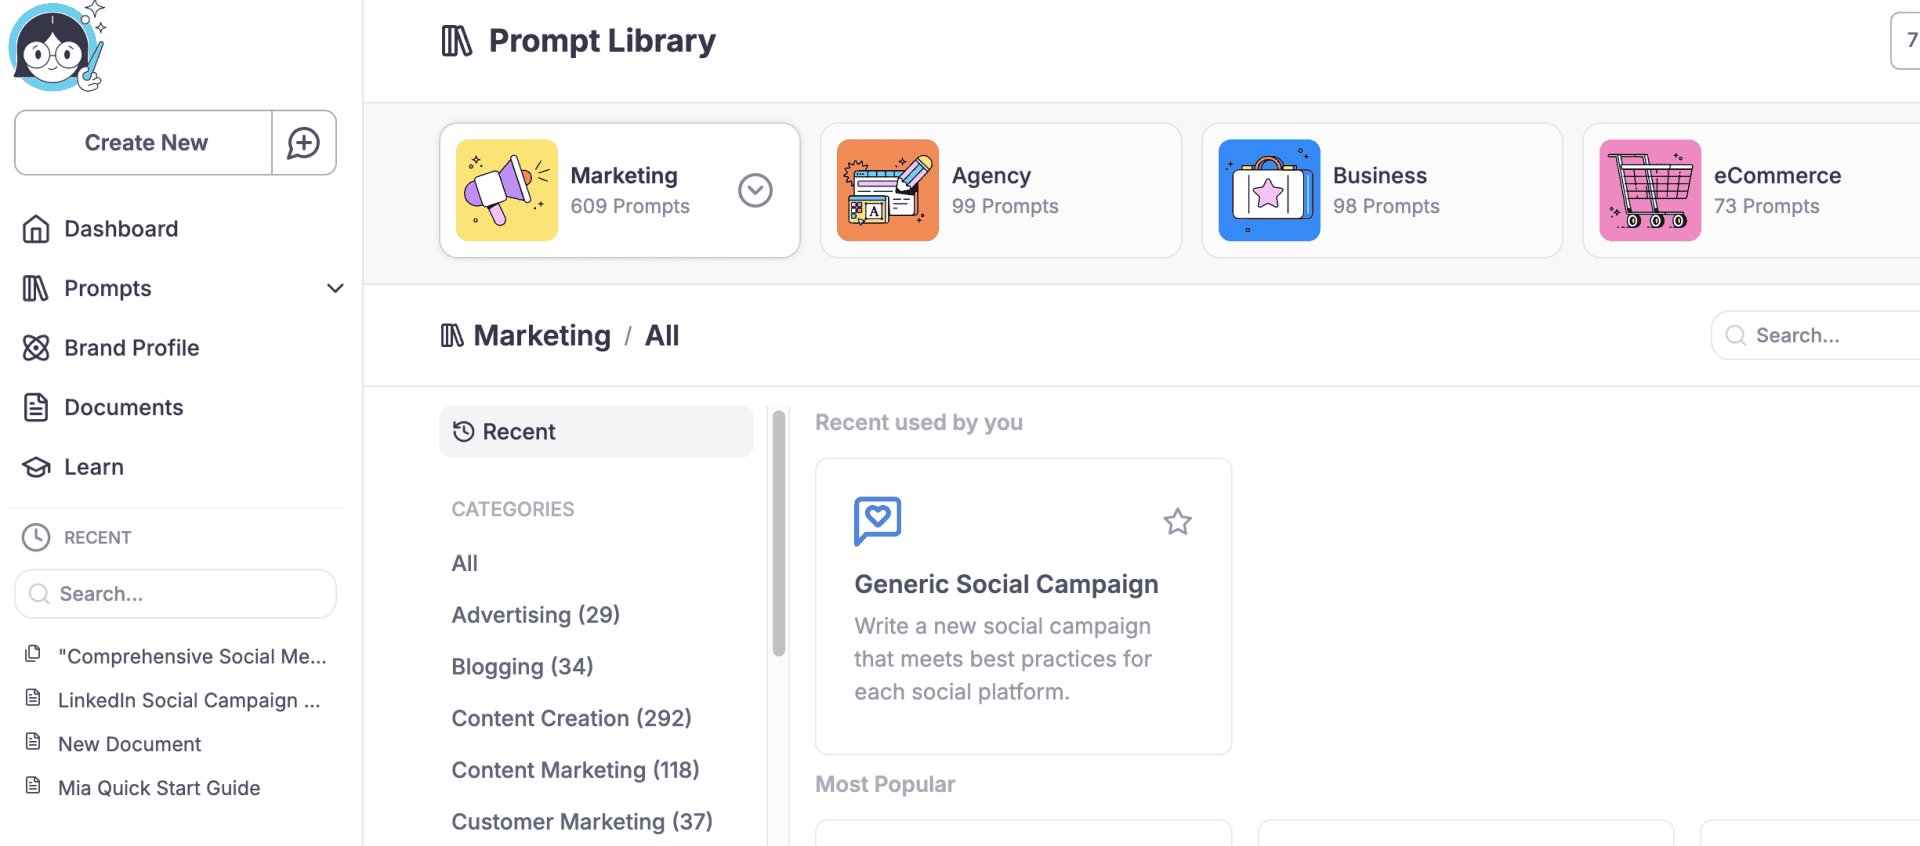1920x846 pixels.
Task: Click magnifier icon in Marketing search box
Action: click(1736, 336)
